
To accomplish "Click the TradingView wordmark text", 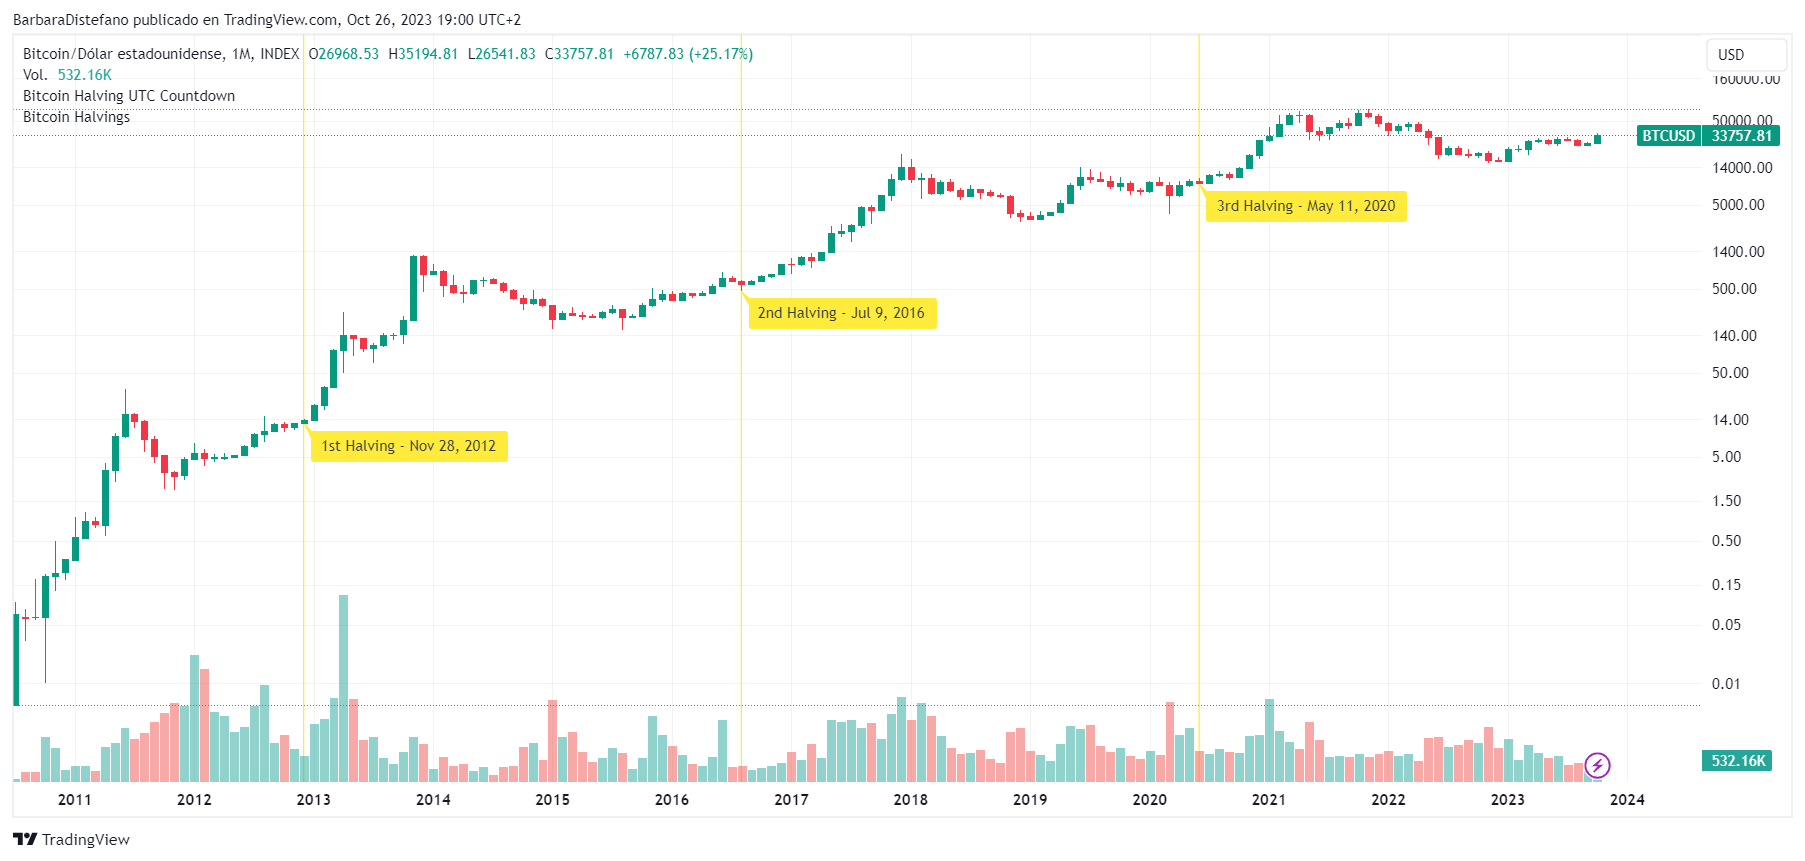I will (86, 840).
